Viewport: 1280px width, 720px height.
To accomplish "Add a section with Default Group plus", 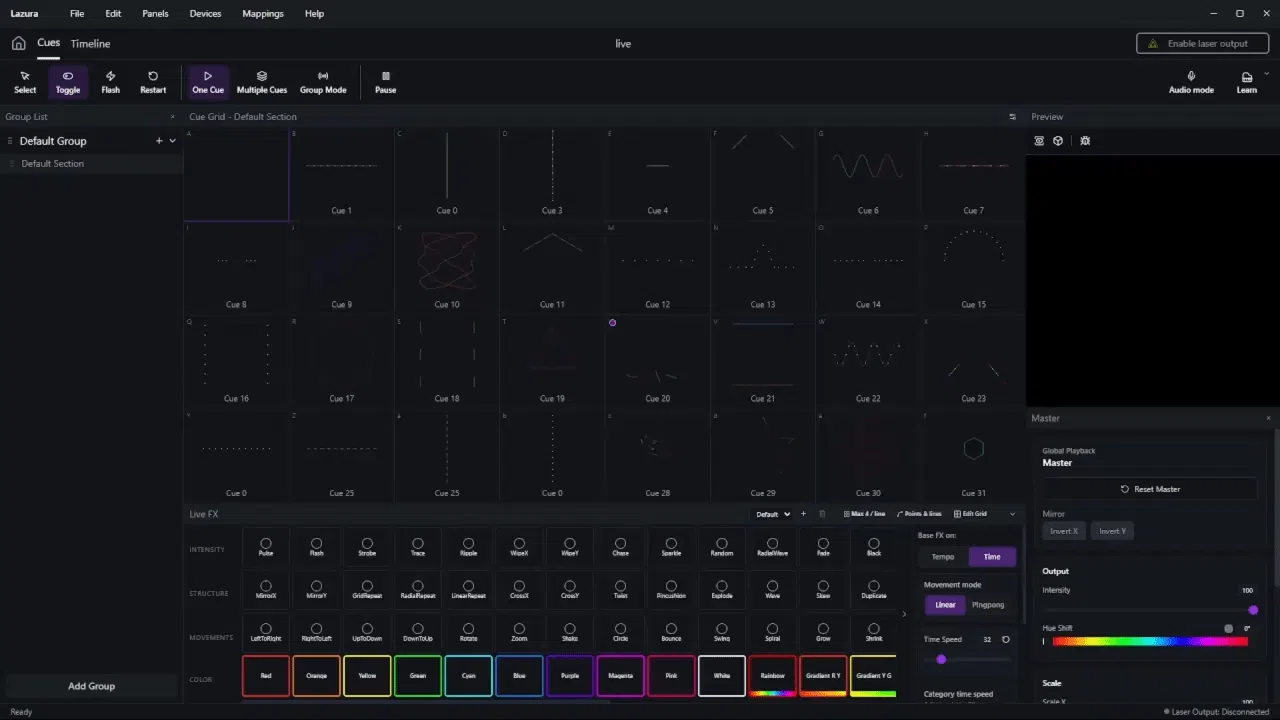I will point(159,141).
